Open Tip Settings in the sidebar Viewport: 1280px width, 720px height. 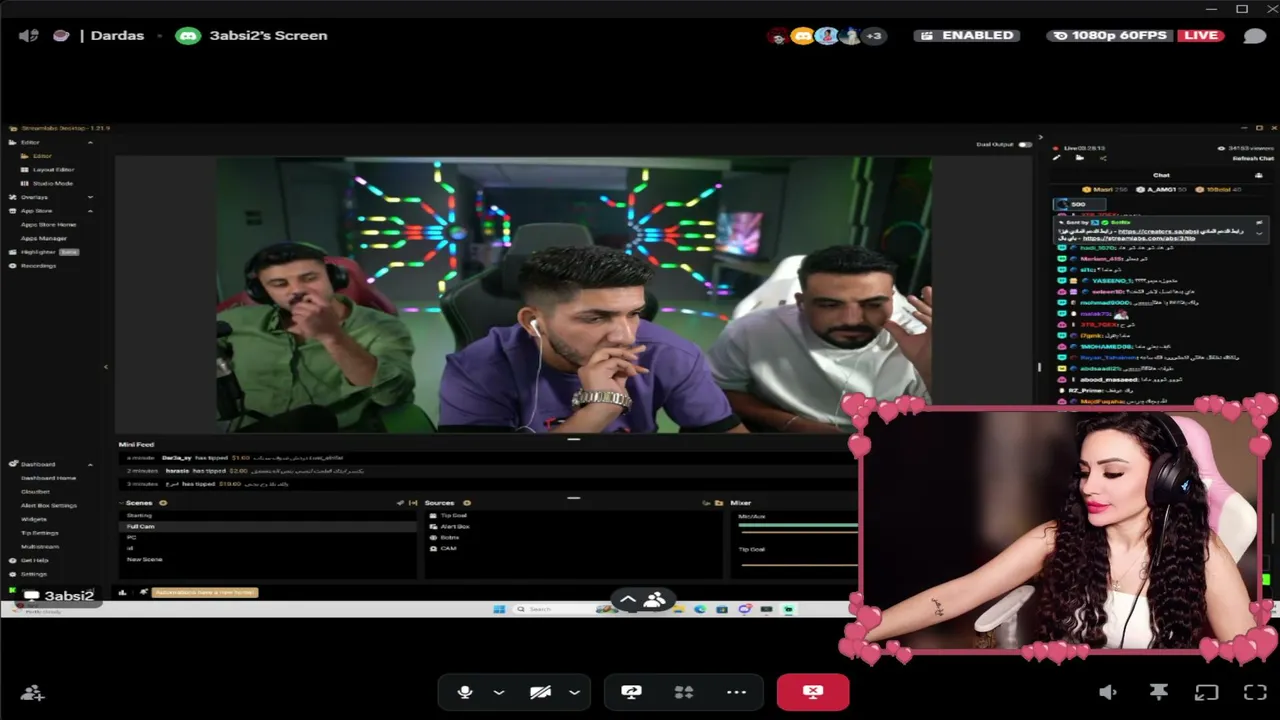coord(40,533)
